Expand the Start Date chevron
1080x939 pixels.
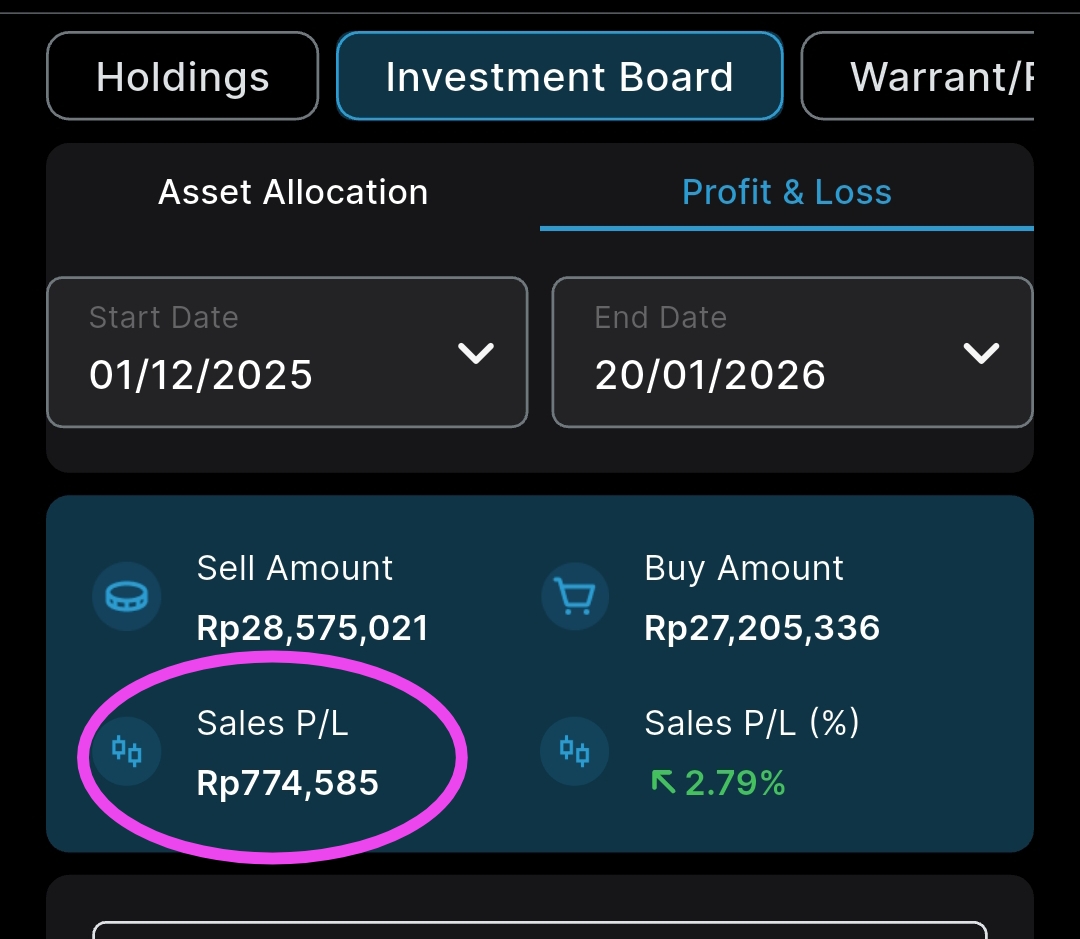[x=475, y=353]
